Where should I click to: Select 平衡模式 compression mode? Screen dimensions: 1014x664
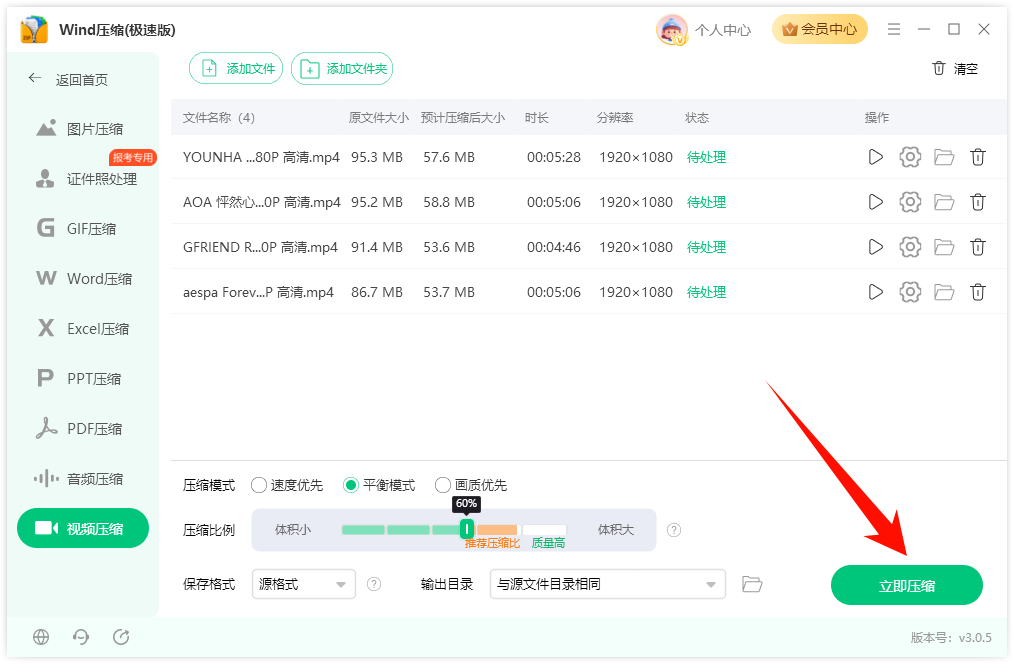379,485
